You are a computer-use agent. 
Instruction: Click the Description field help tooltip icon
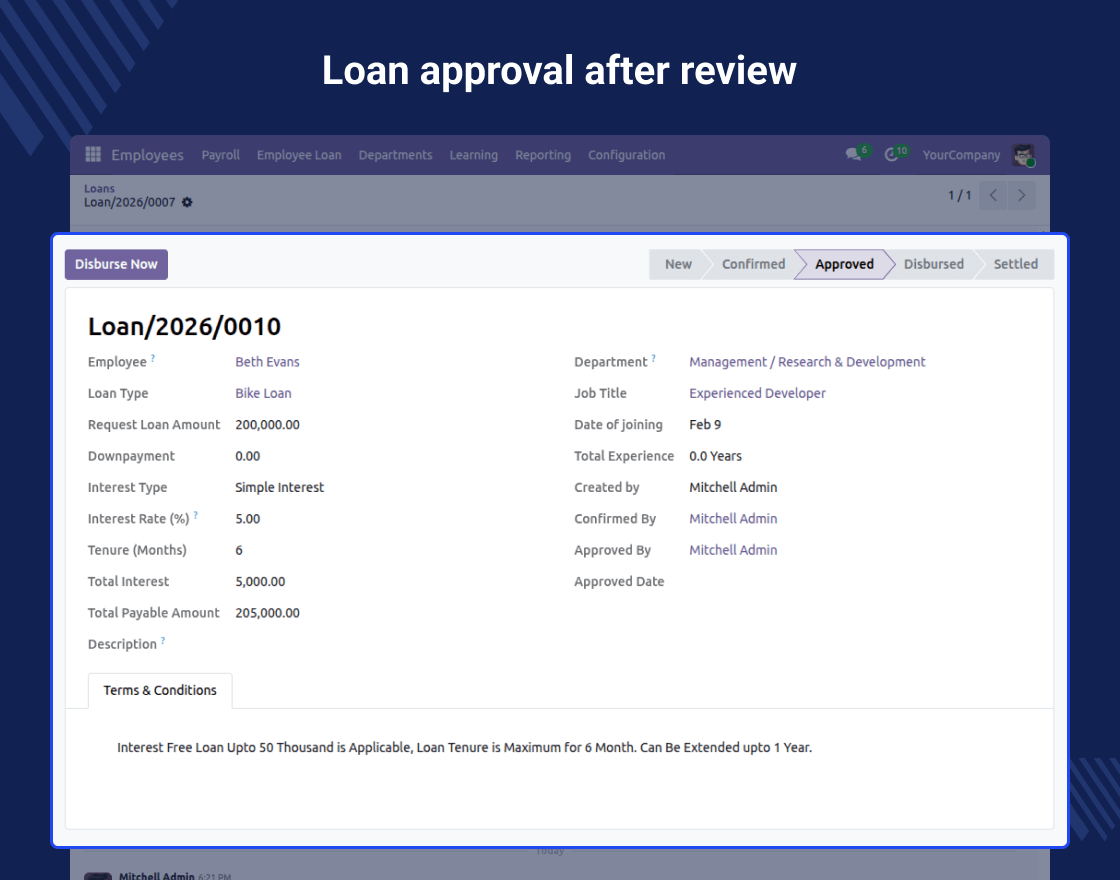[163, 641]
